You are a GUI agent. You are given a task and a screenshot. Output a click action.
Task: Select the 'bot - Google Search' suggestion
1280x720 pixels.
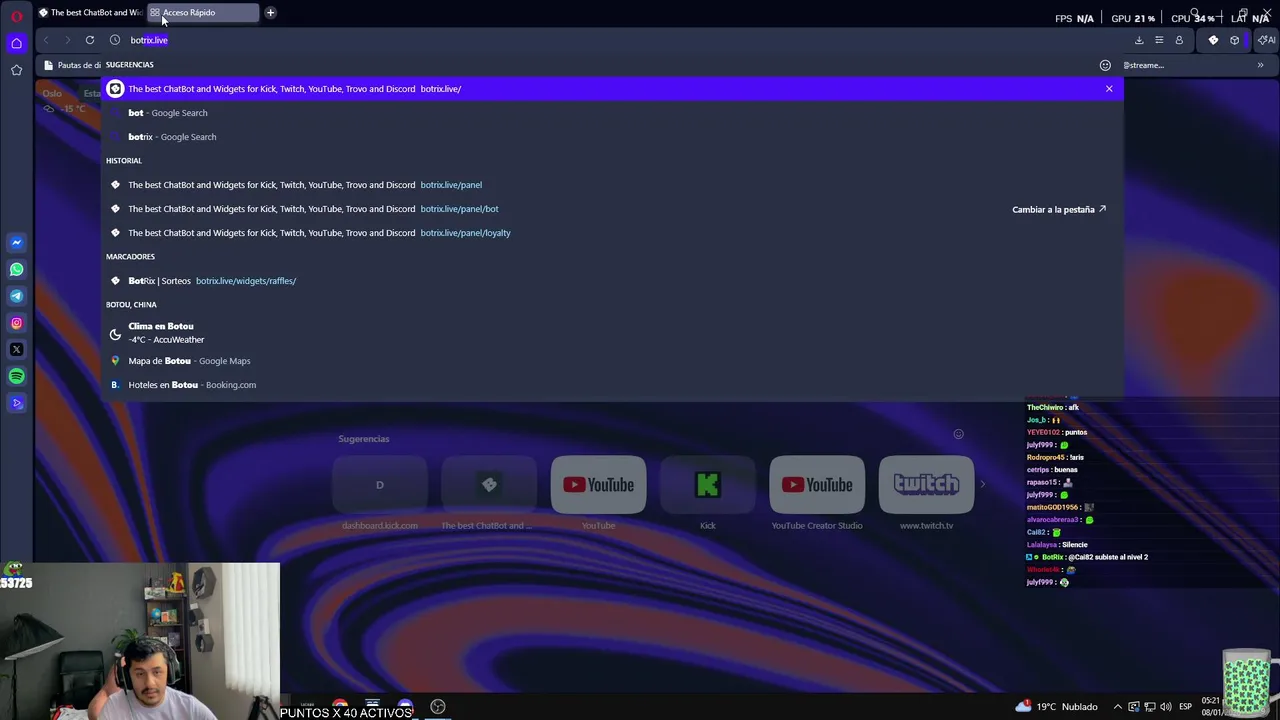612,113
